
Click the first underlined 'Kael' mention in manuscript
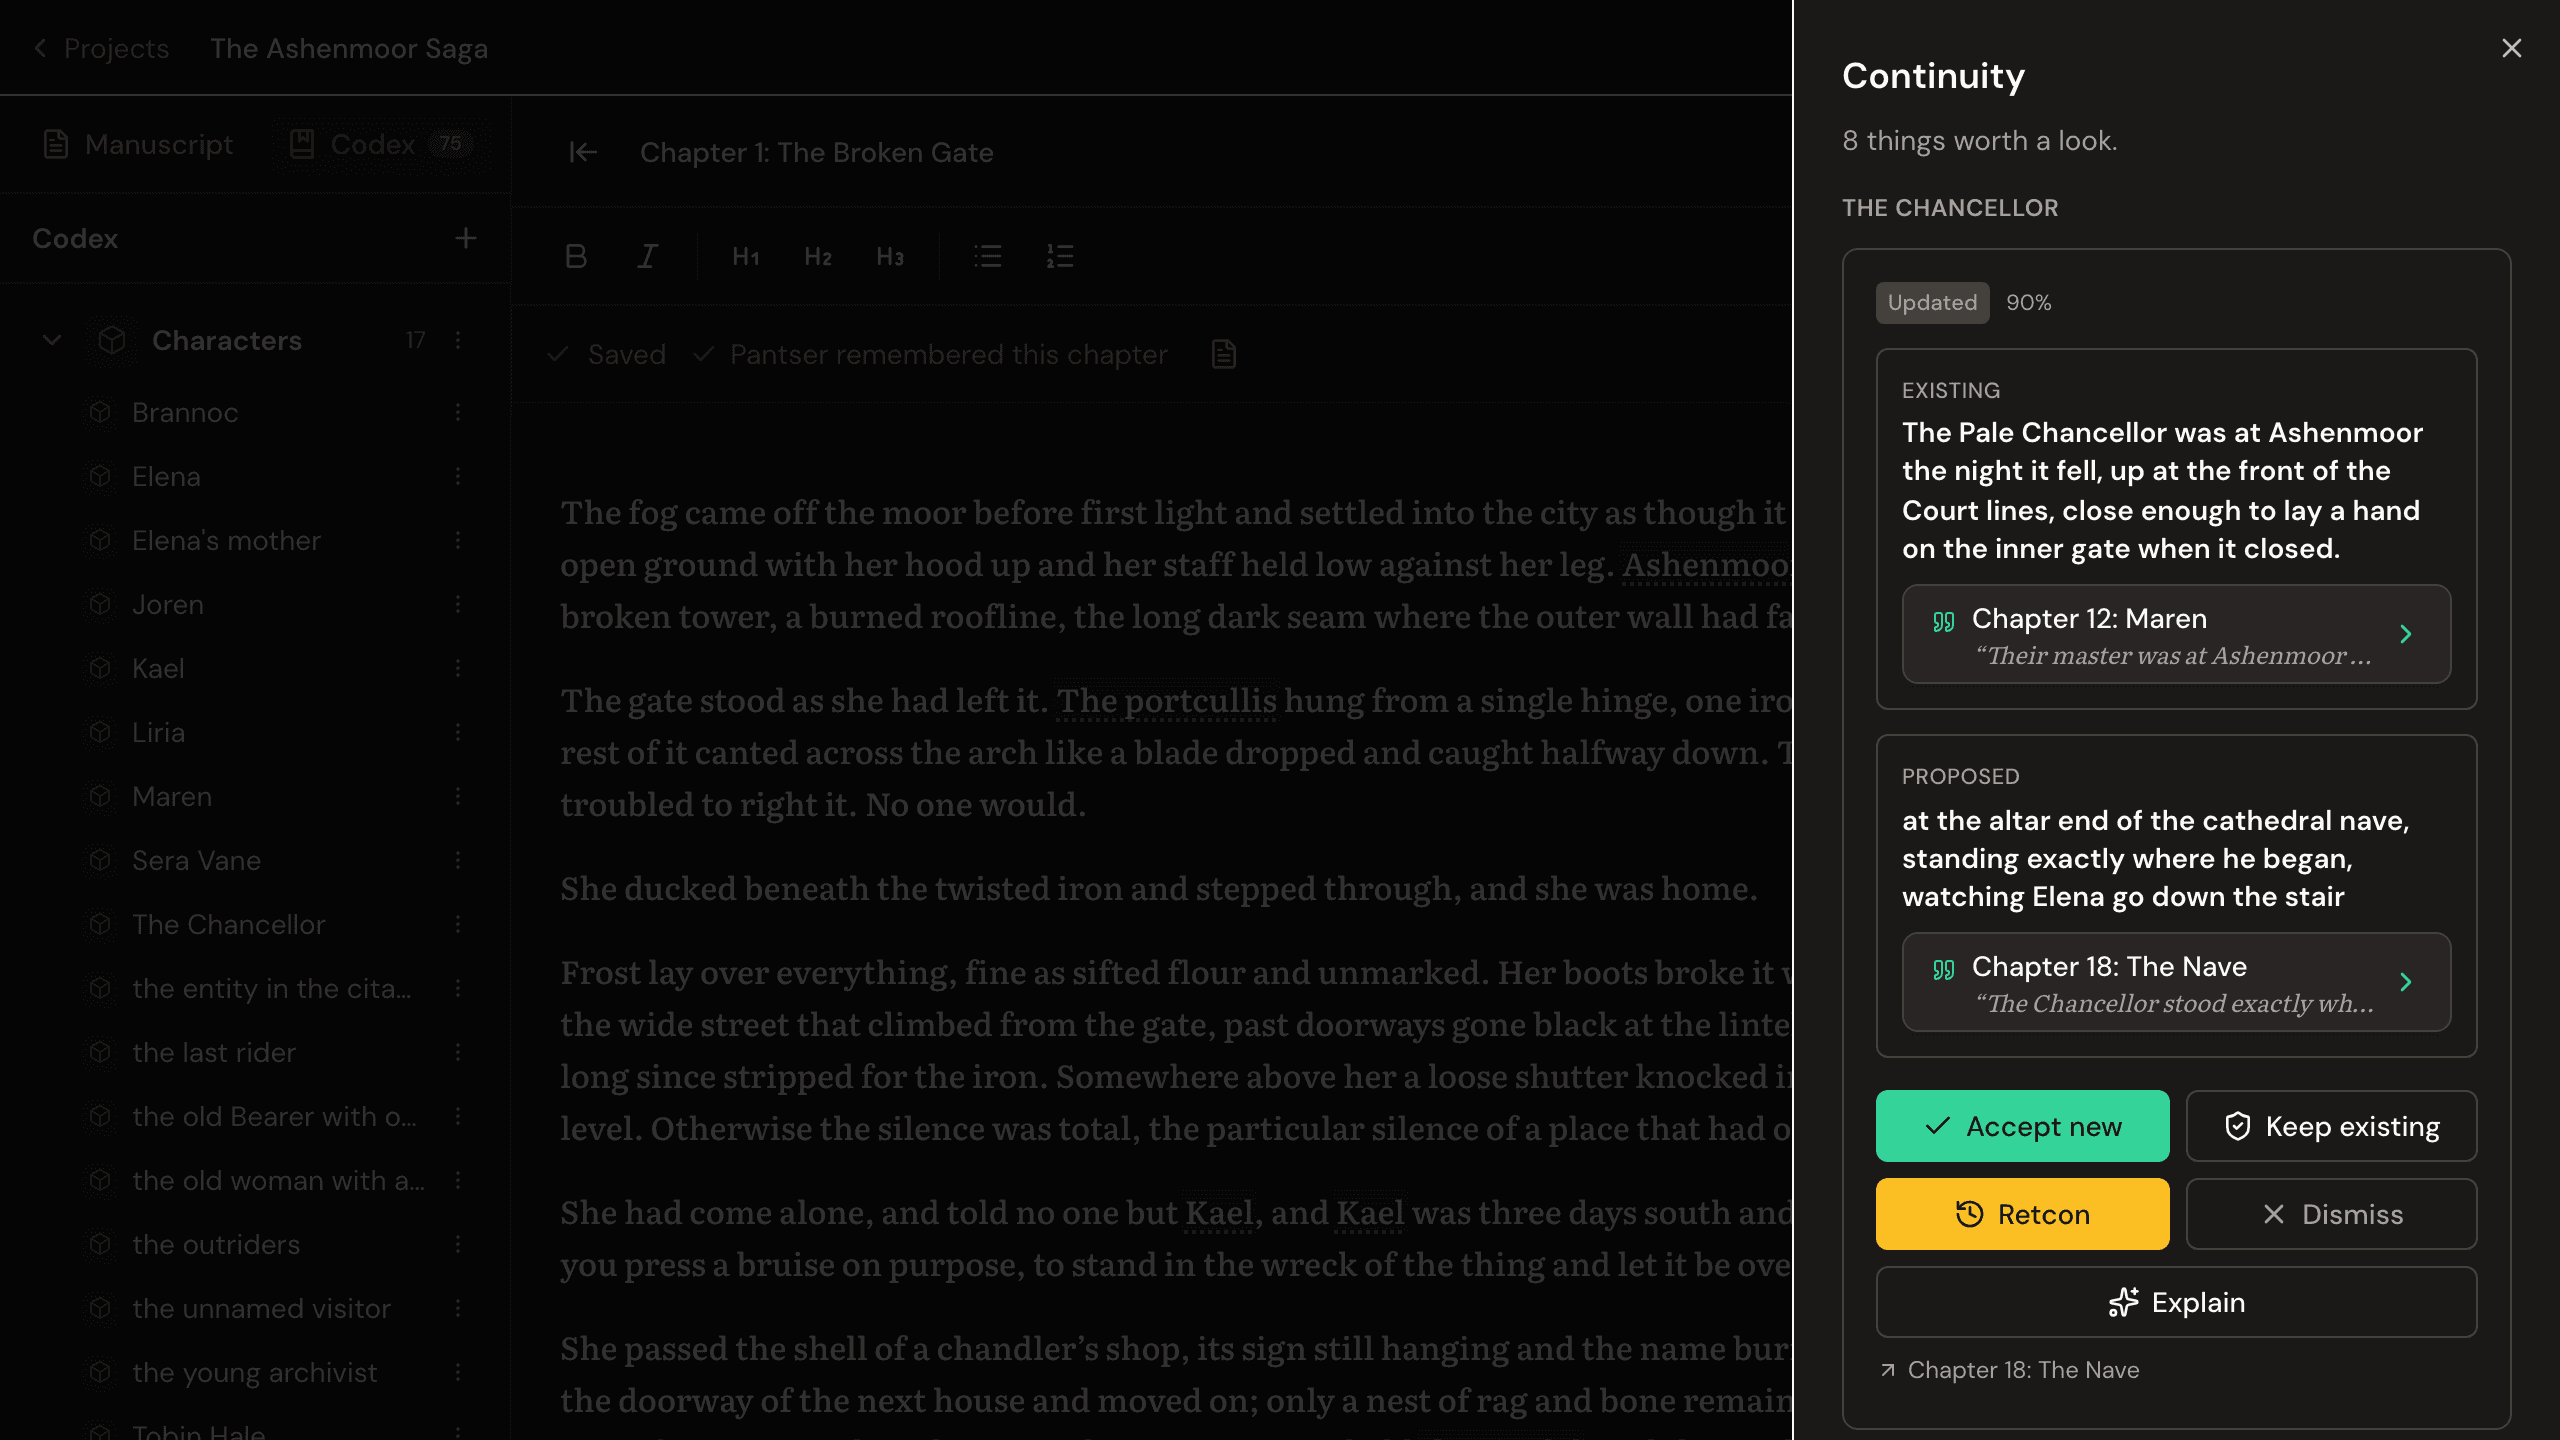click(x=1219, y=1213)
